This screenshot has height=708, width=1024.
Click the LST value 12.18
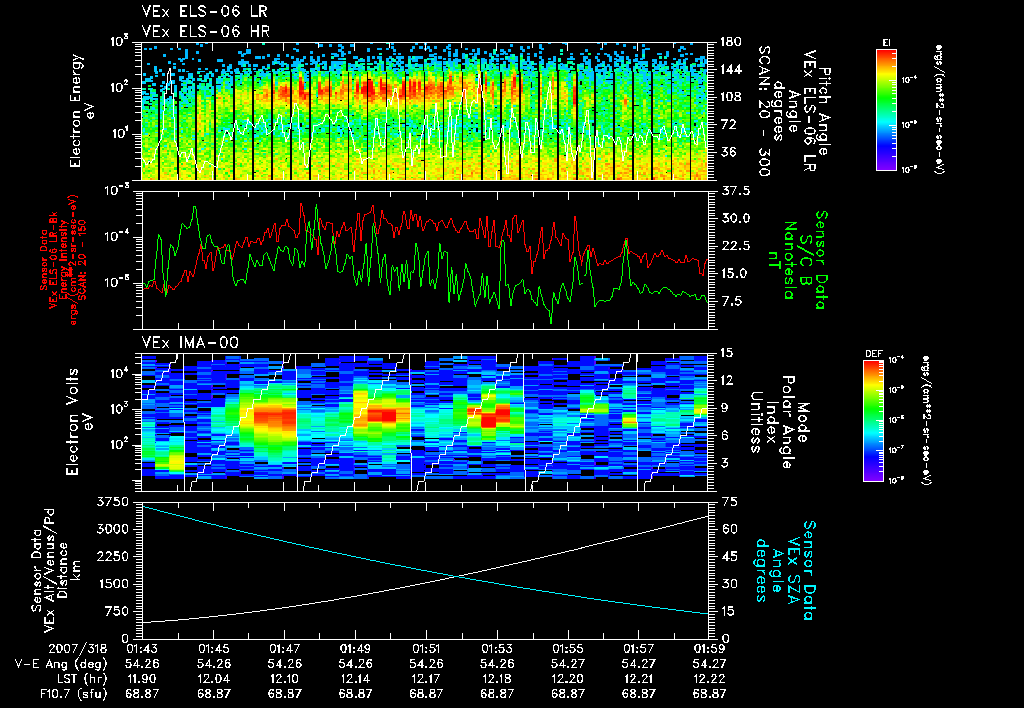pyautogui.click(x=497, y=679)
